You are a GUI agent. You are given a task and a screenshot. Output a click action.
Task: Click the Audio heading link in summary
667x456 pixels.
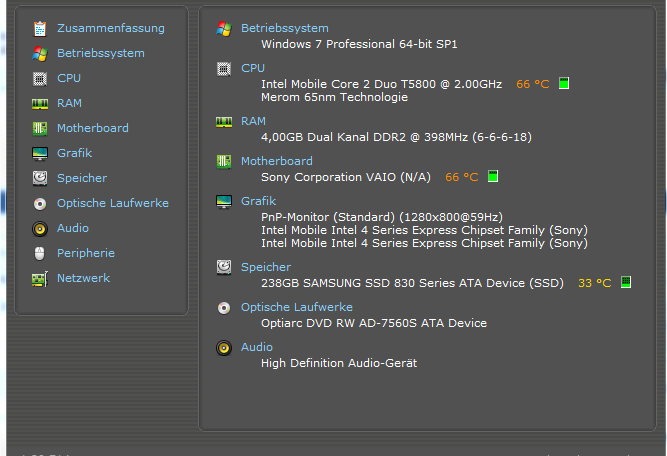257,347
